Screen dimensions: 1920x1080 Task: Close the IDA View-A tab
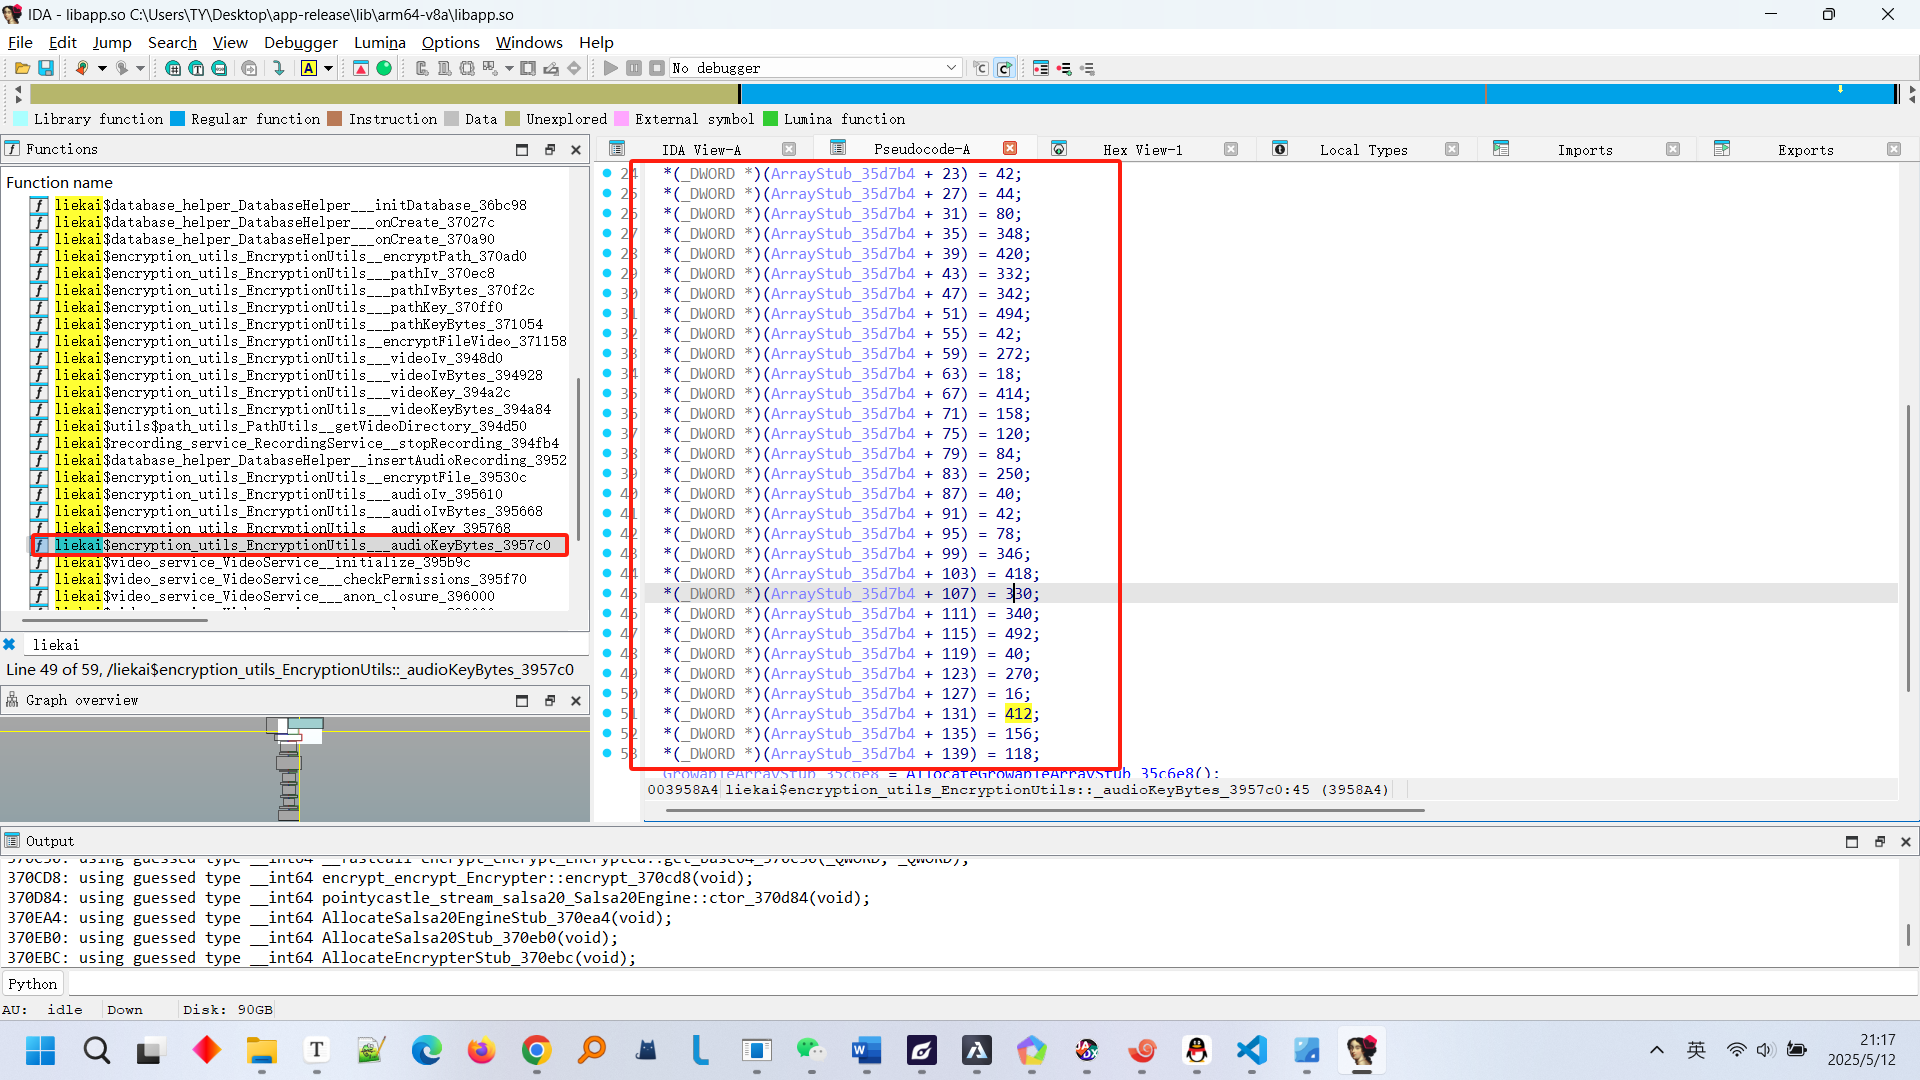click(789, 149)
